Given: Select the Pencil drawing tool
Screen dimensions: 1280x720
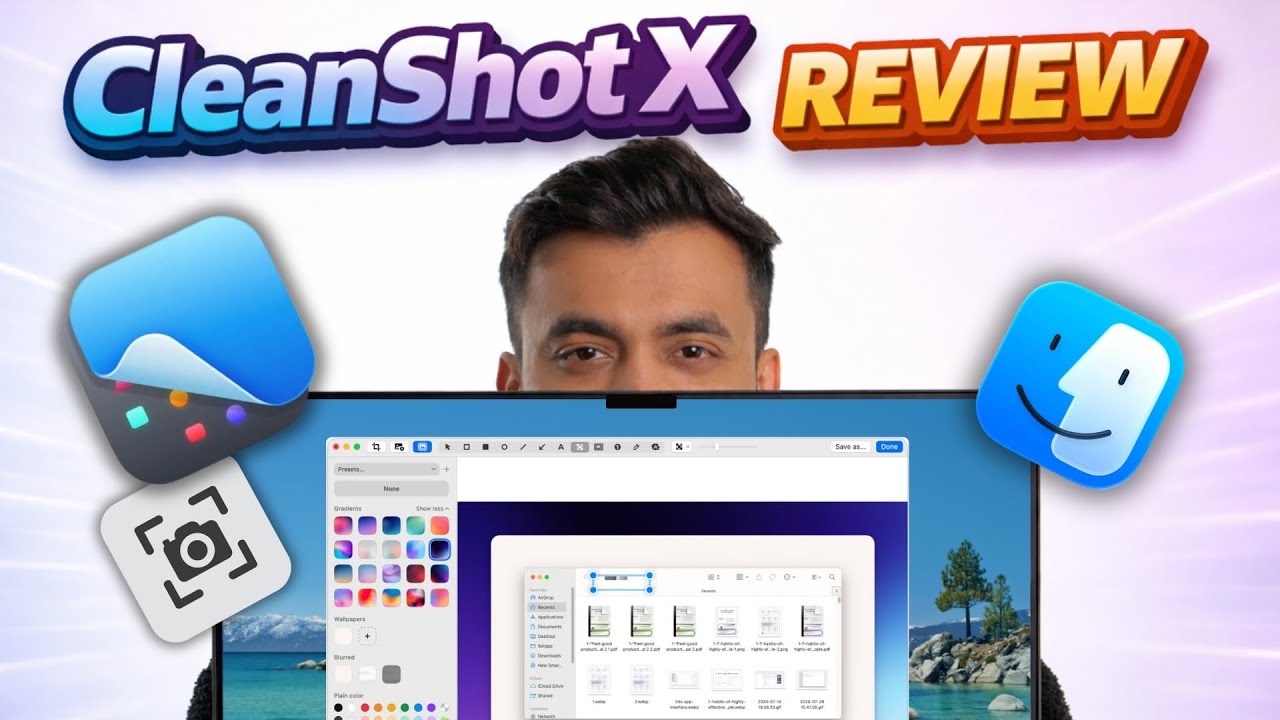Looking at the screenshot, I should 636,446.
